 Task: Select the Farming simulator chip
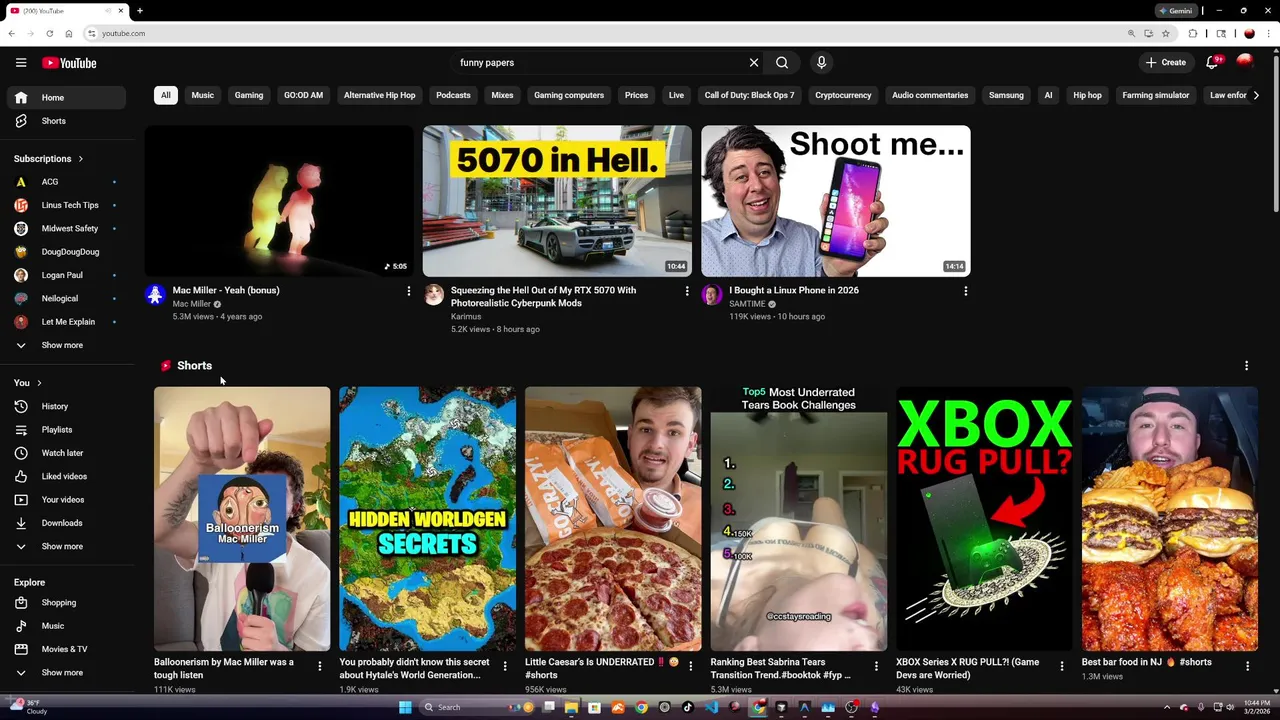(1155, 95)
